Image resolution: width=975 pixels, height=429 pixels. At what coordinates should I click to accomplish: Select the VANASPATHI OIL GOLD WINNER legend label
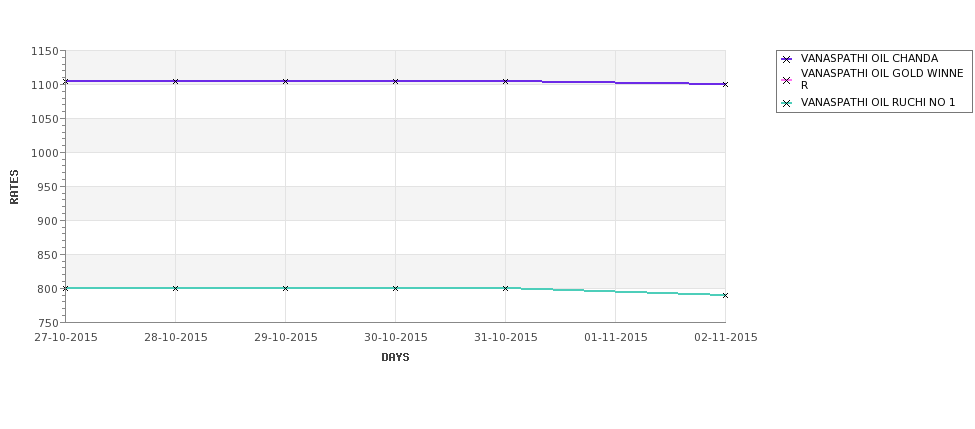tap(882, 80)
